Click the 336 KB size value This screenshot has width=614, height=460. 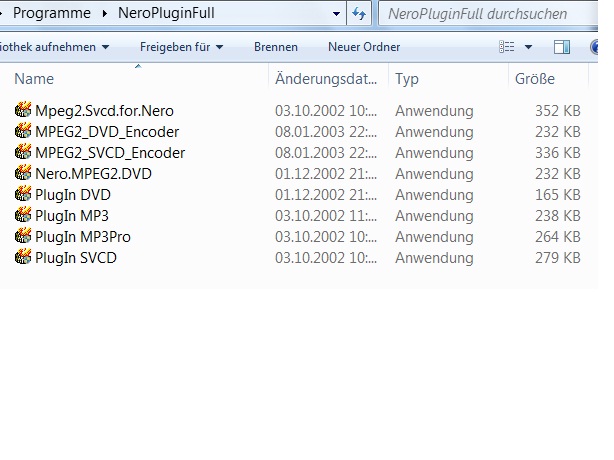point(558,153)
